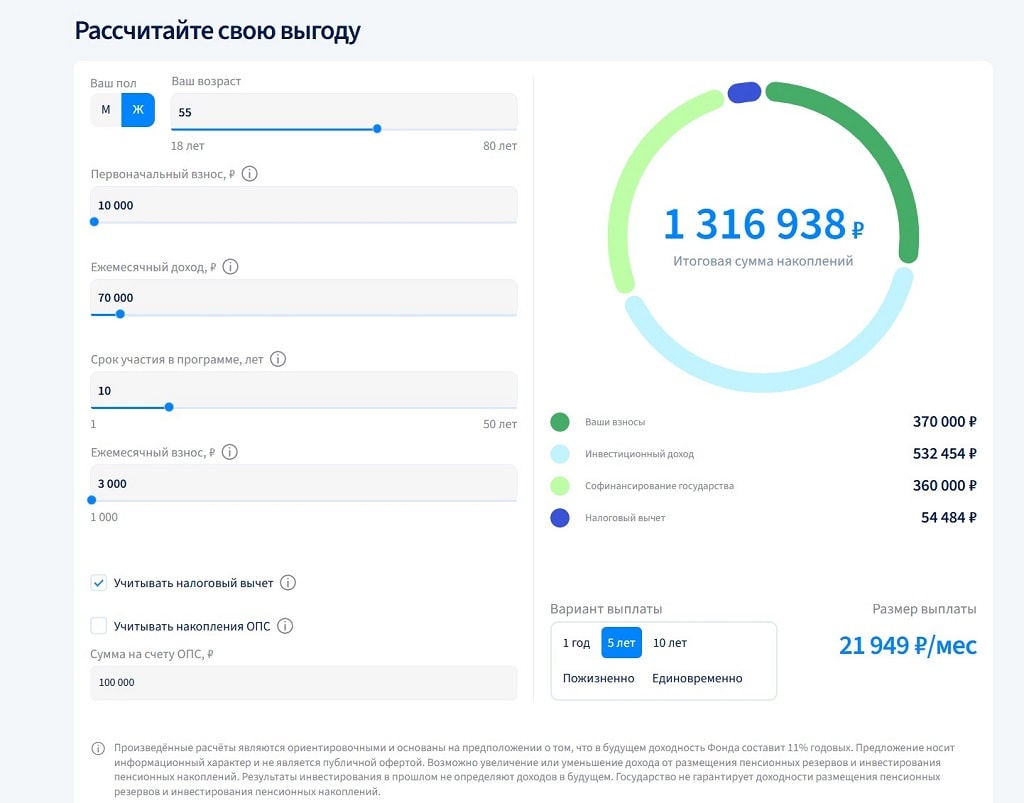
Task: Click the payout amount 21 949 ₽/мес
Action: point(908,645)
